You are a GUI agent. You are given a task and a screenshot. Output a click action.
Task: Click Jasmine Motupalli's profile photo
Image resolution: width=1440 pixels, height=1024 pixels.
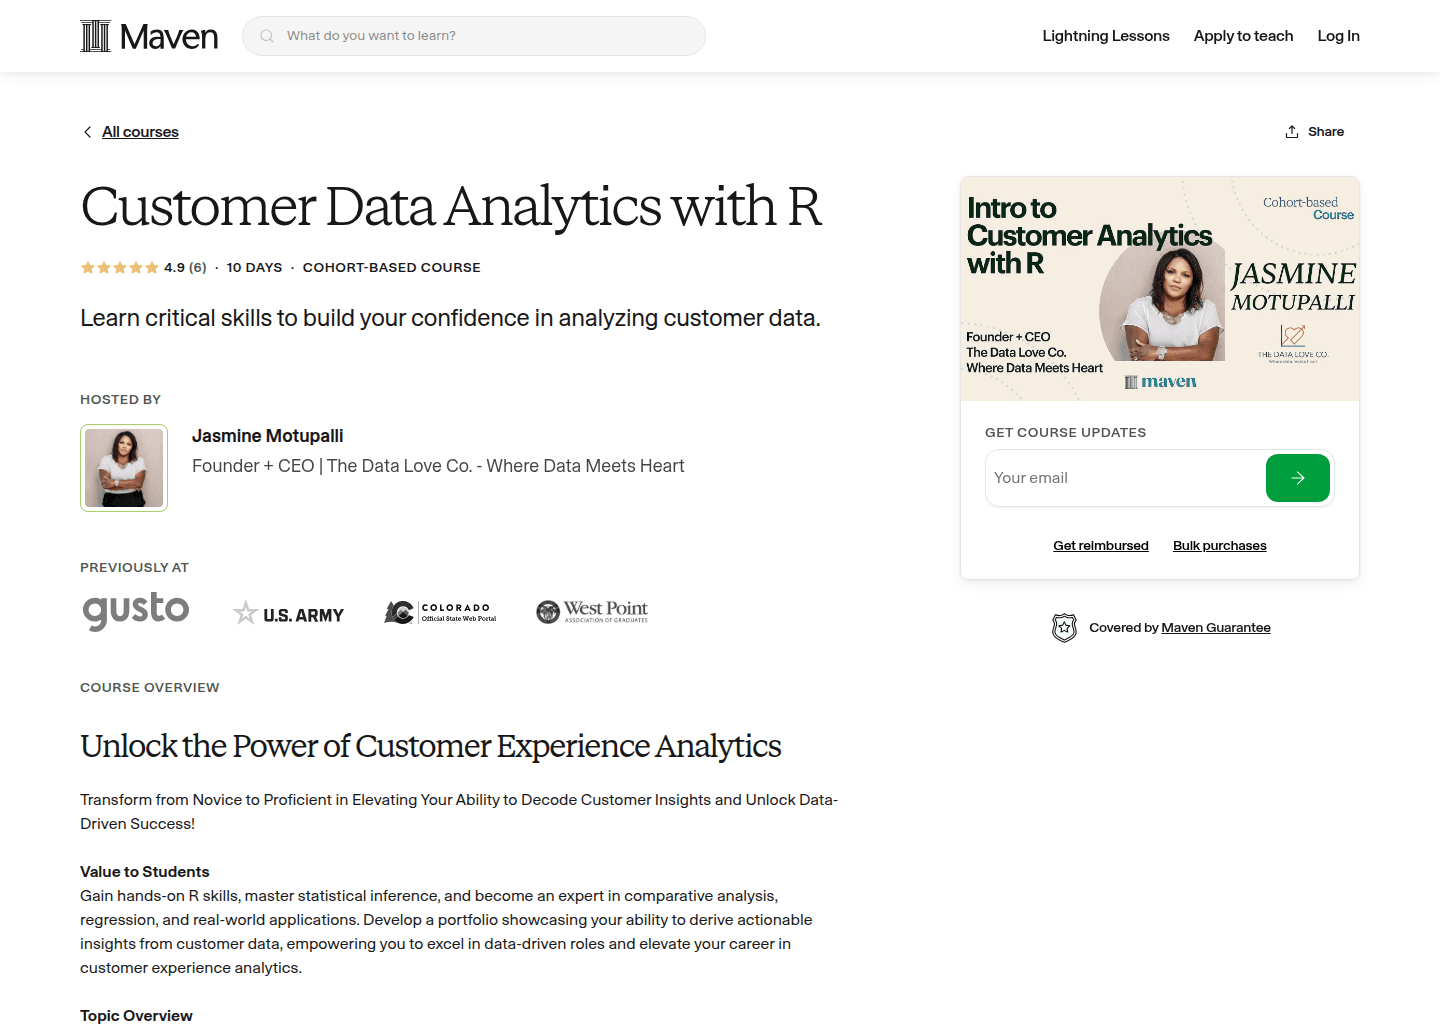pyautogui.click(x=124, y=467)
